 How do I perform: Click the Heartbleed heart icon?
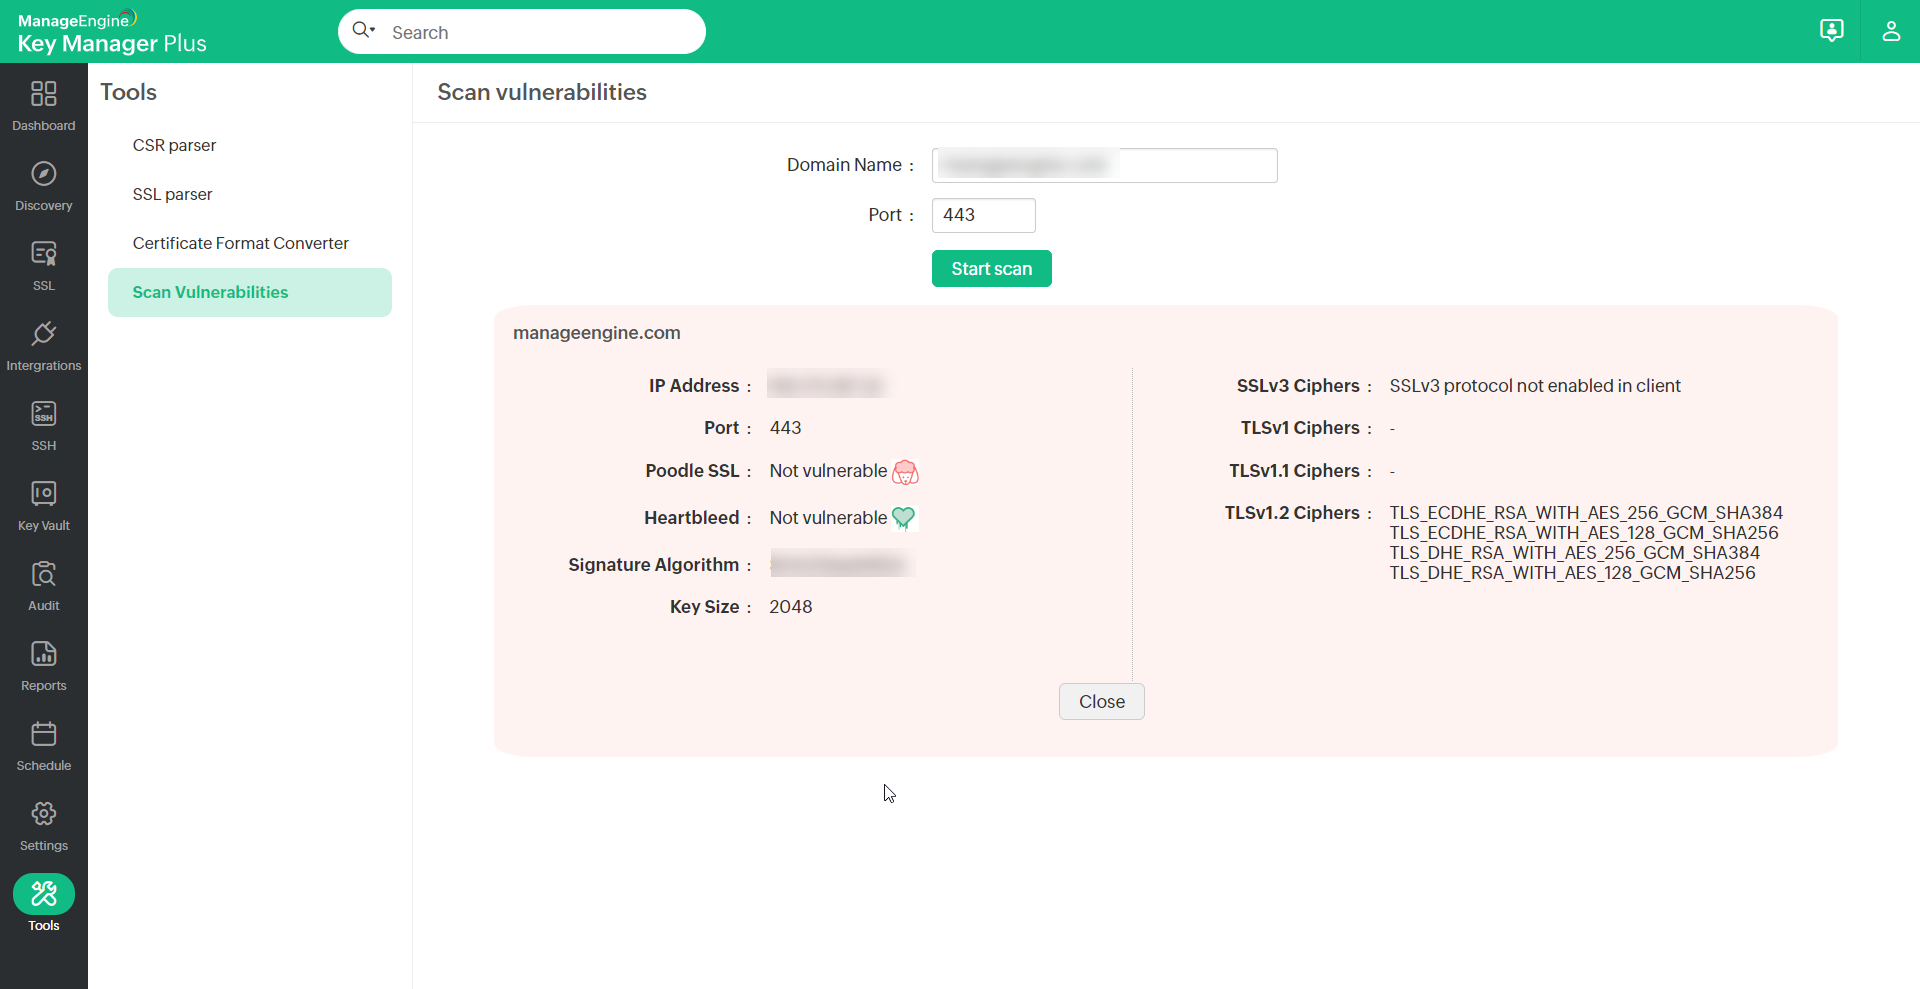[903, 518]
